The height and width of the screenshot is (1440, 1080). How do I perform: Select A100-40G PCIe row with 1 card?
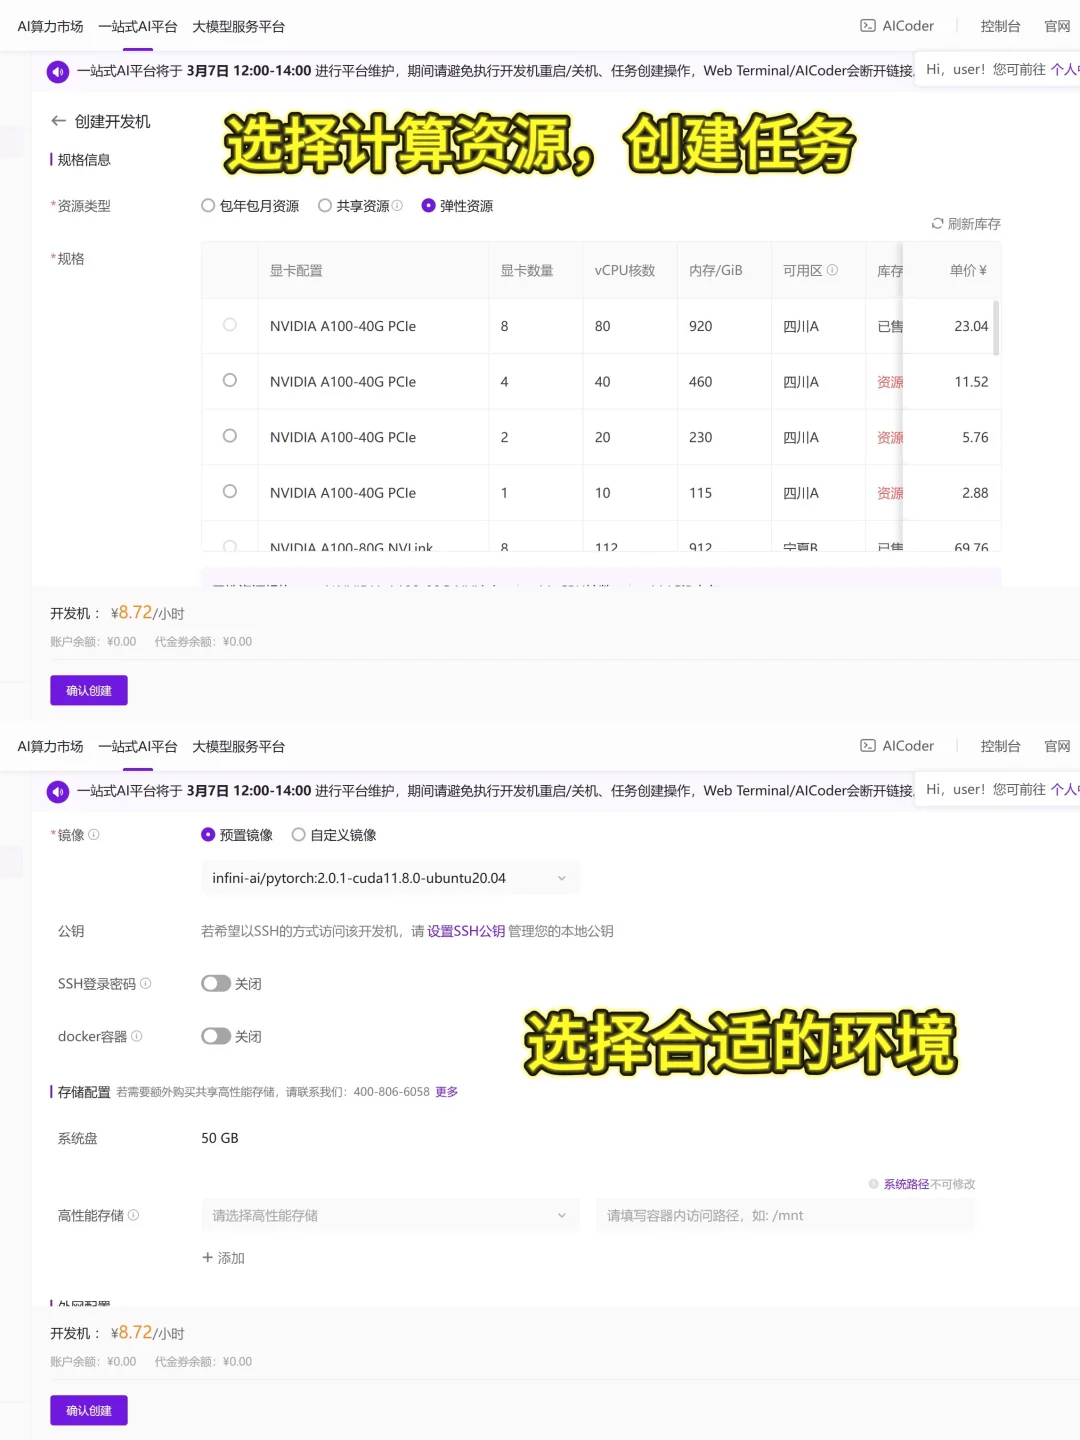pyautogui.click(x=230, y=492)
